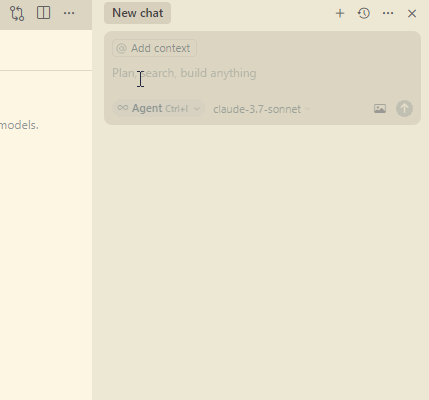Open the Agent mode selector

pos(158,108)
